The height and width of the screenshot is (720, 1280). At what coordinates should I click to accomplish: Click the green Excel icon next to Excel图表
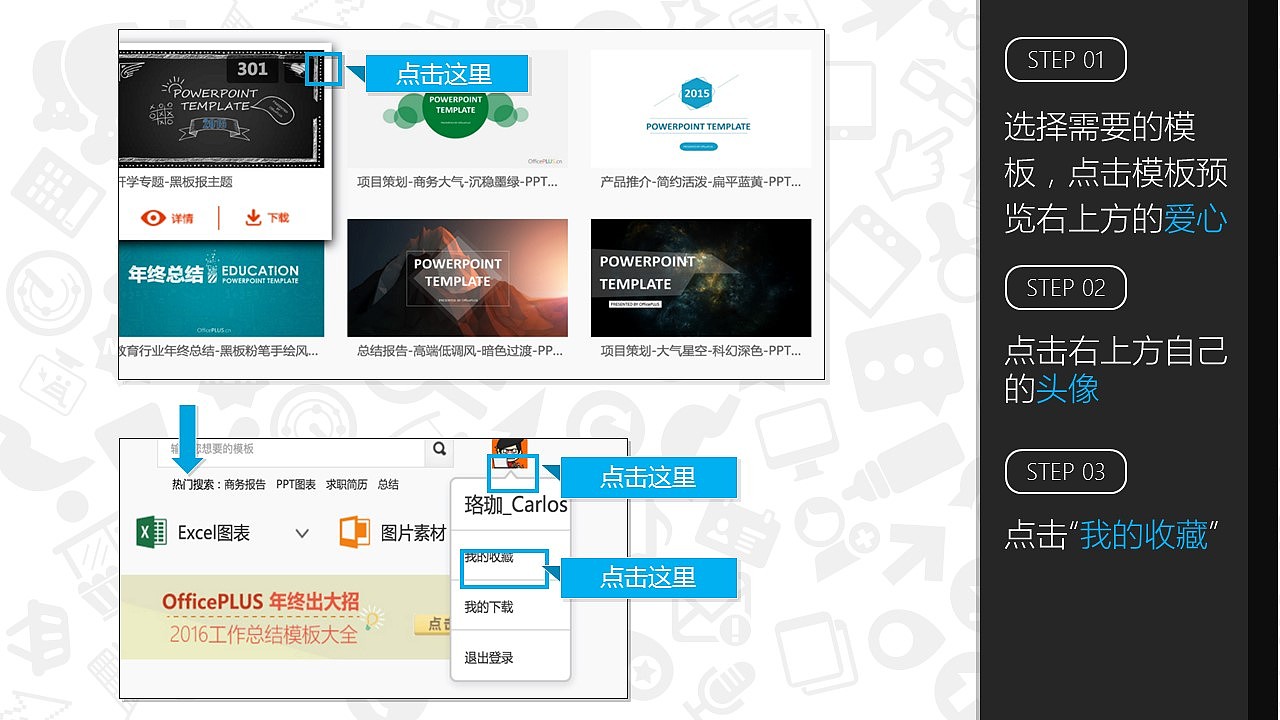[150, 532]
